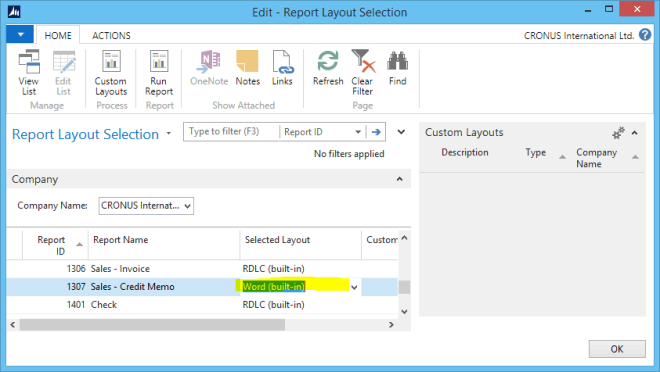This screenshot has height=372, width=660.
Task: Expand the filter pane chevron
Action: pos(401,132)
